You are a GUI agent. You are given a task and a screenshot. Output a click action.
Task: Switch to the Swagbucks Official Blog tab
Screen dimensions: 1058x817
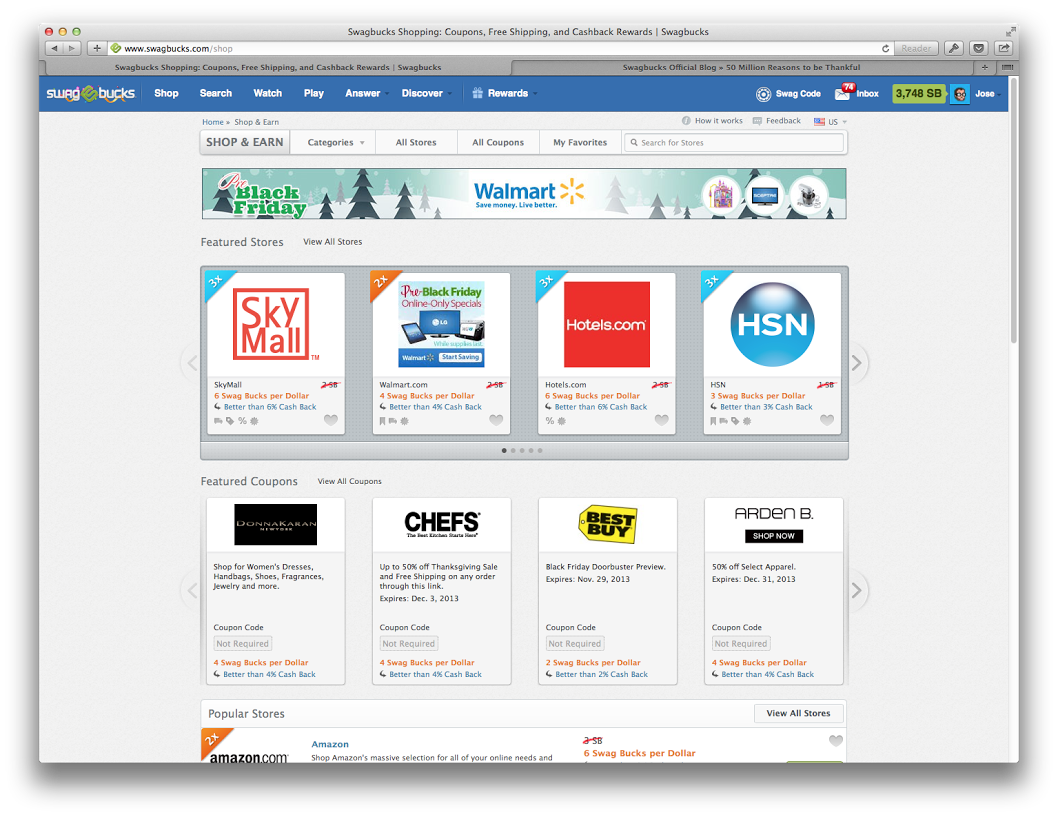[741, 67]
